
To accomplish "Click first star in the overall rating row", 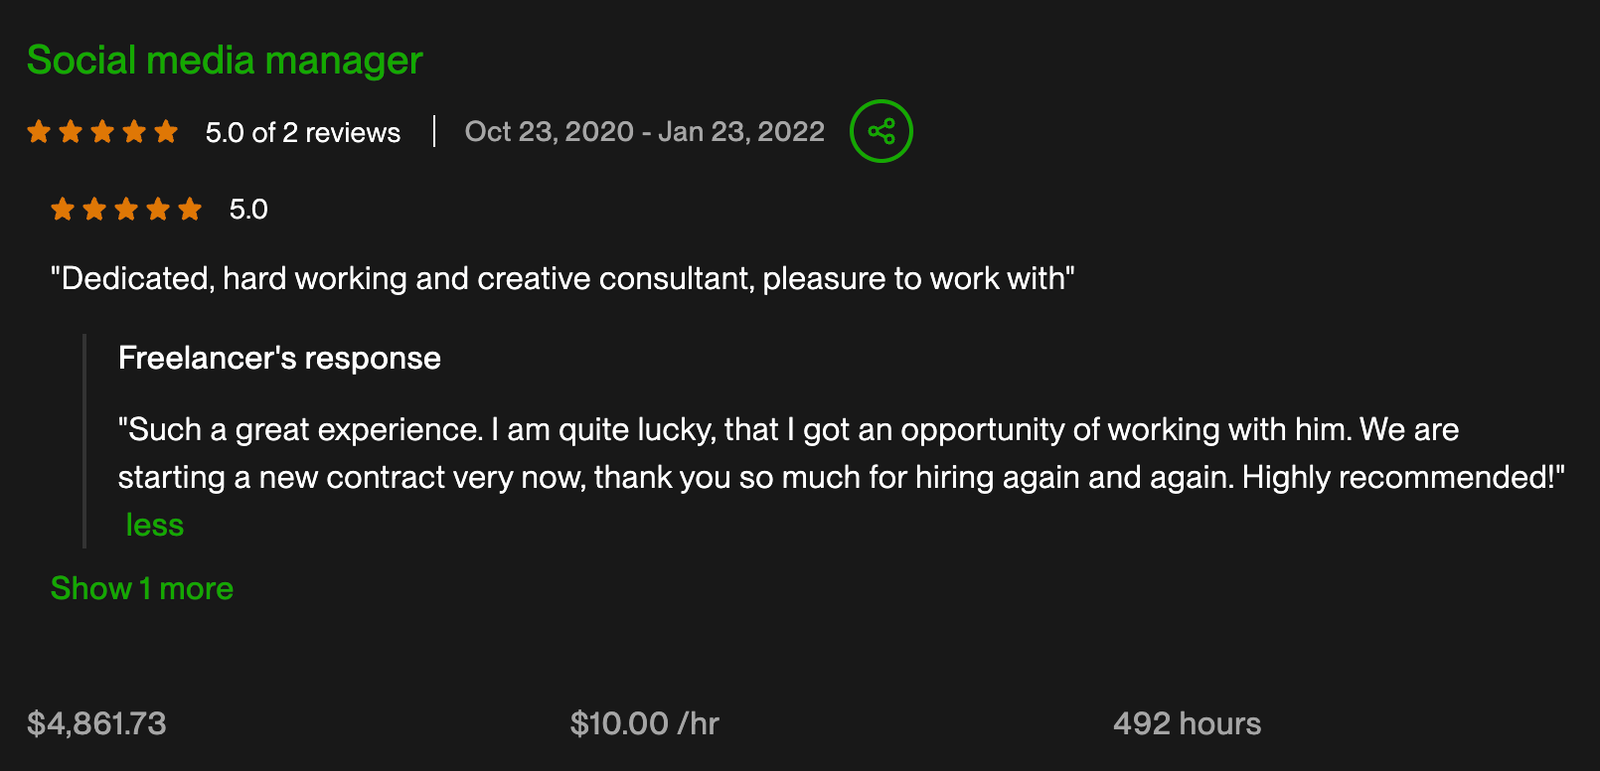I will pos(39,132).
